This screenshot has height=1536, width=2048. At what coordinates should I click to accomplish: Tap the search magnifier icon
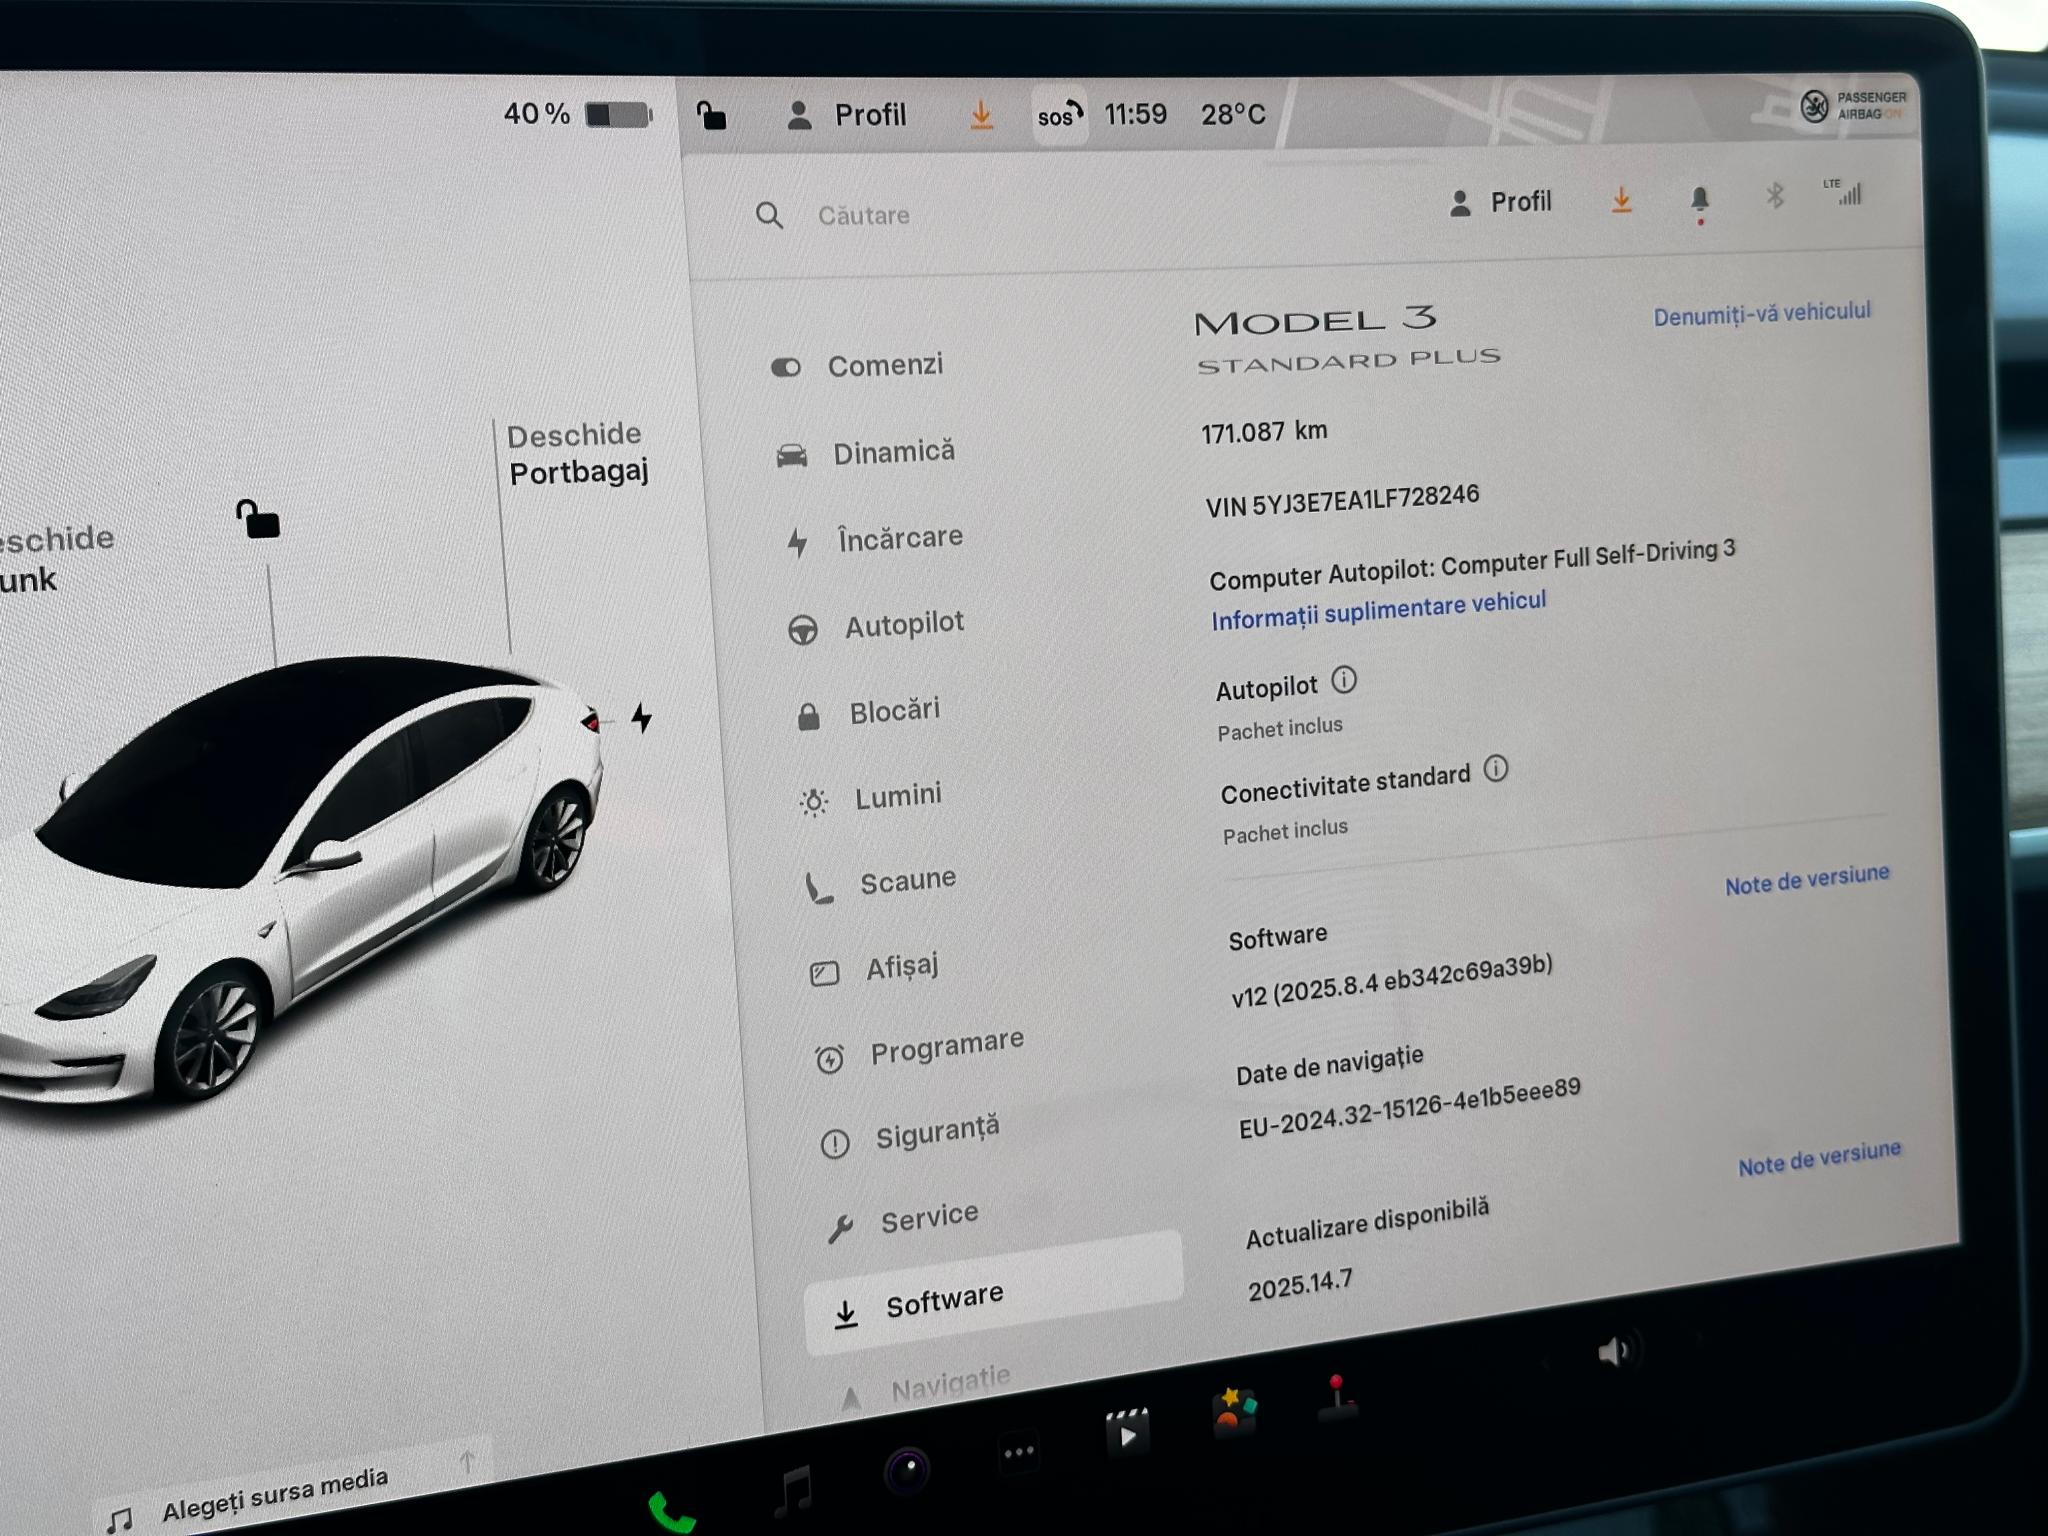tap(769, 215)
